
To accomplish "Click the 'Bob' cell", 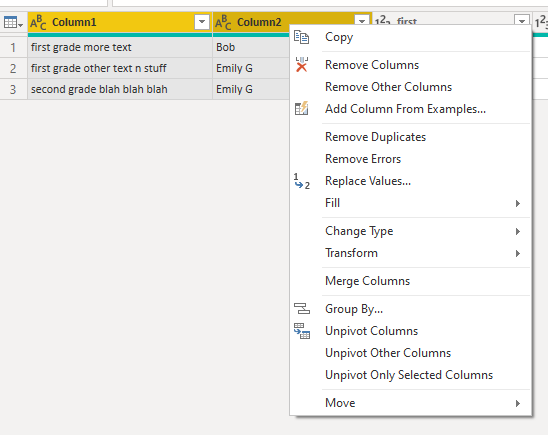I will click(251, 47).
